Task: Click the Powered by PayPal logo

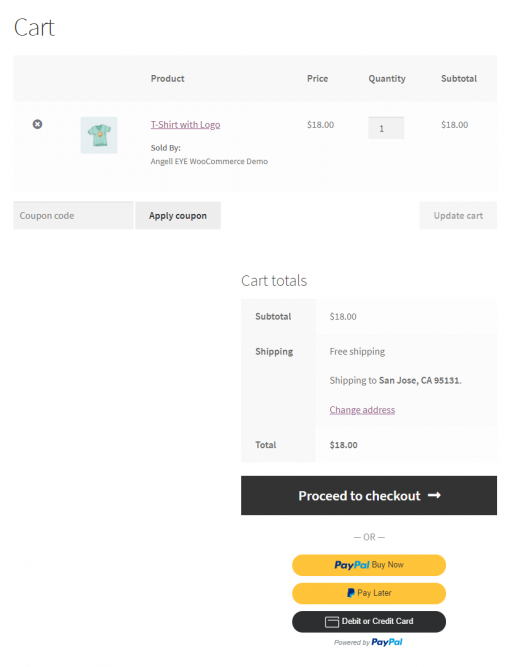Action: [387, 642]
